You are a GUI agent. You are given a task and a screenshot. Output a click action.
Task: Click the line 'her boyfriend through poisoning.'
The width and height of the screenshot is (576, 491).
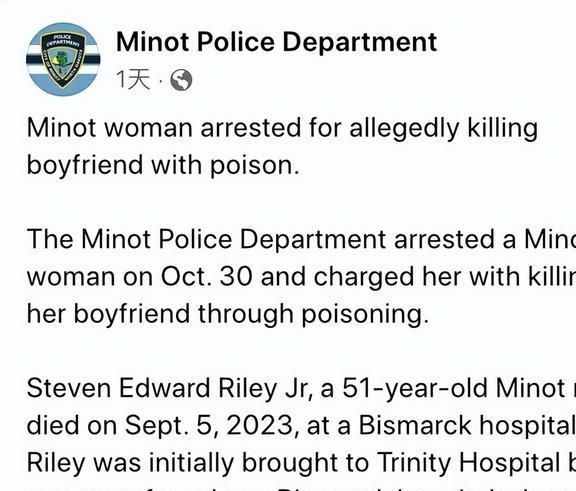coord(228,314)
